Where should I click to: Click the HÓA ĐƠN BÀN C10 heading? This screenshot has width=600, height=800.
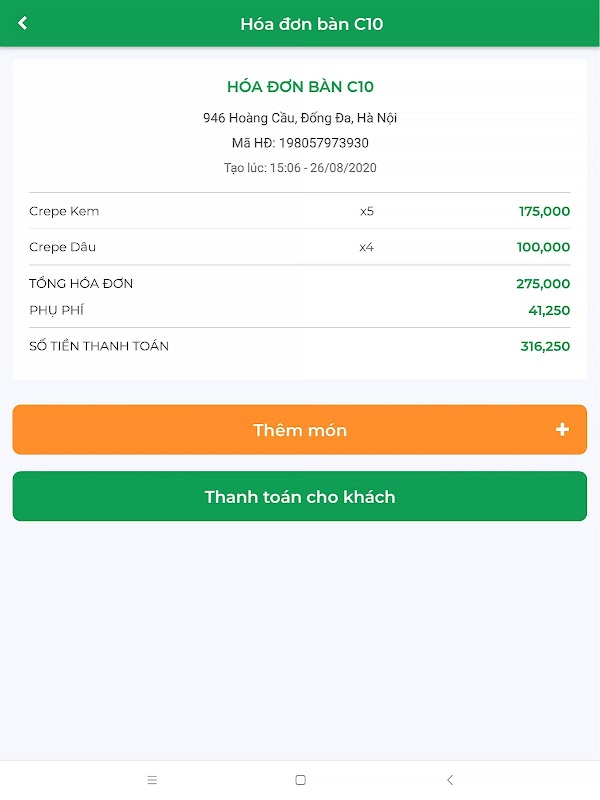point(300,87)
